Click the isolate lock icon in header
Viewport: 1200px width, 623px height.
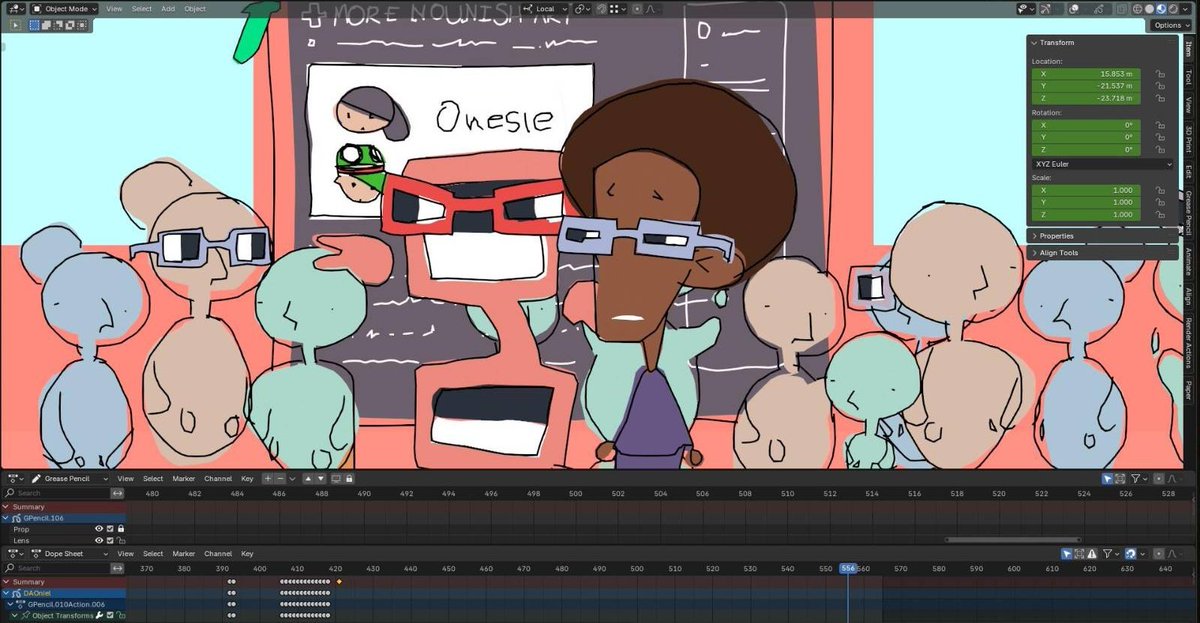pyautogui.click(x=350, y=479)
